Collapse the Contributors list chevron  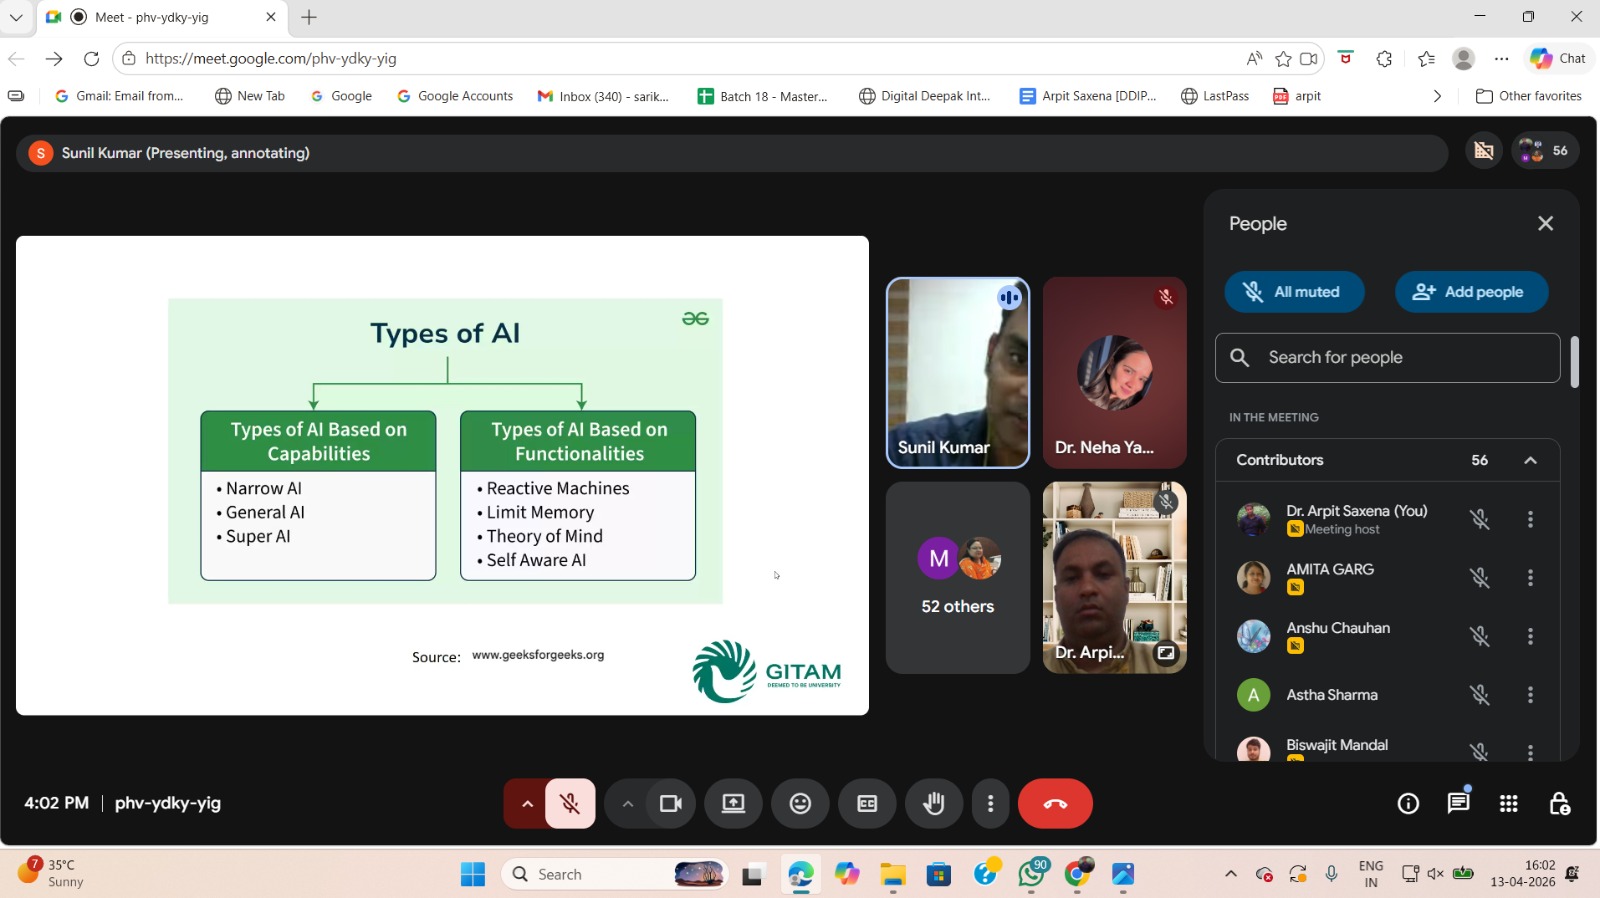coord(1530,460)
